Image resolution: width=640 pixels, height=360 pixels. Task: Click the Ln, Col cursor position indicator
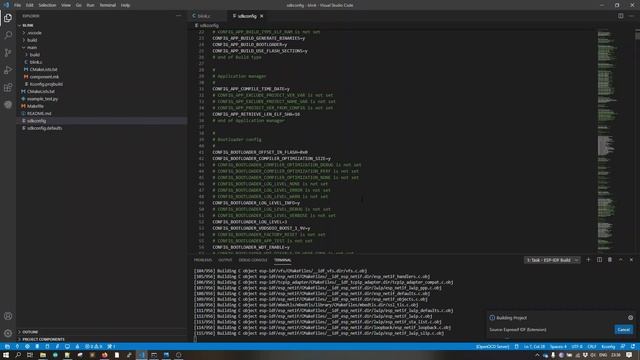pos(534,347)
